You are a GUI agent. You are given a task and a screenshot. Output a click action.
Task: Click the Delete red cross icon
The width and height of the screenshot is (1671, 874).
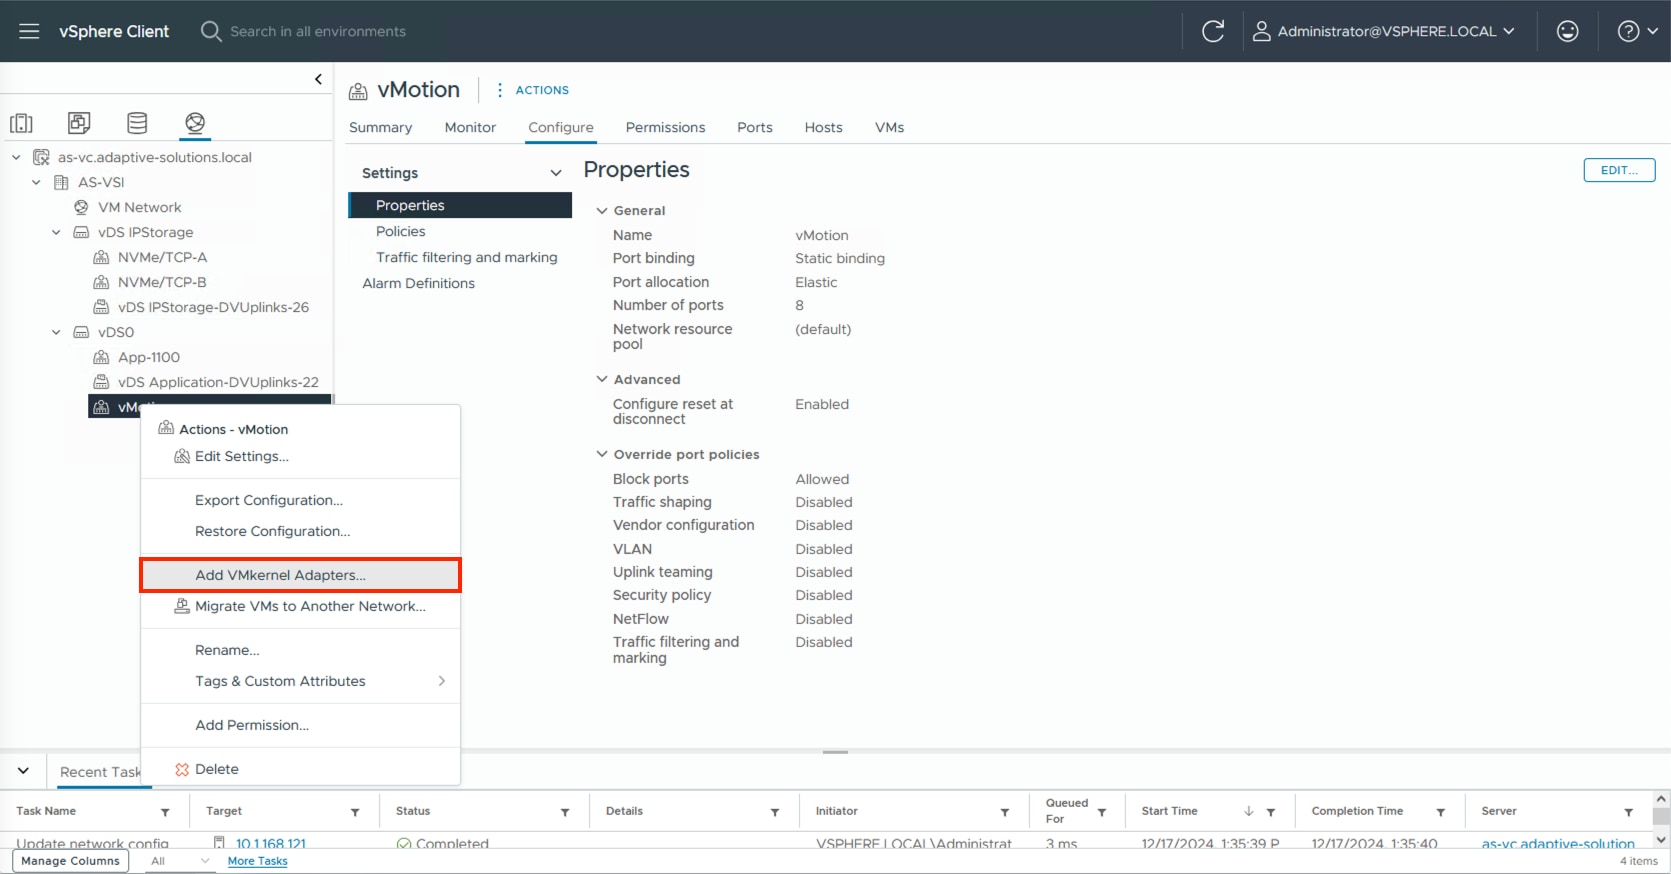[x=182, y=769]
